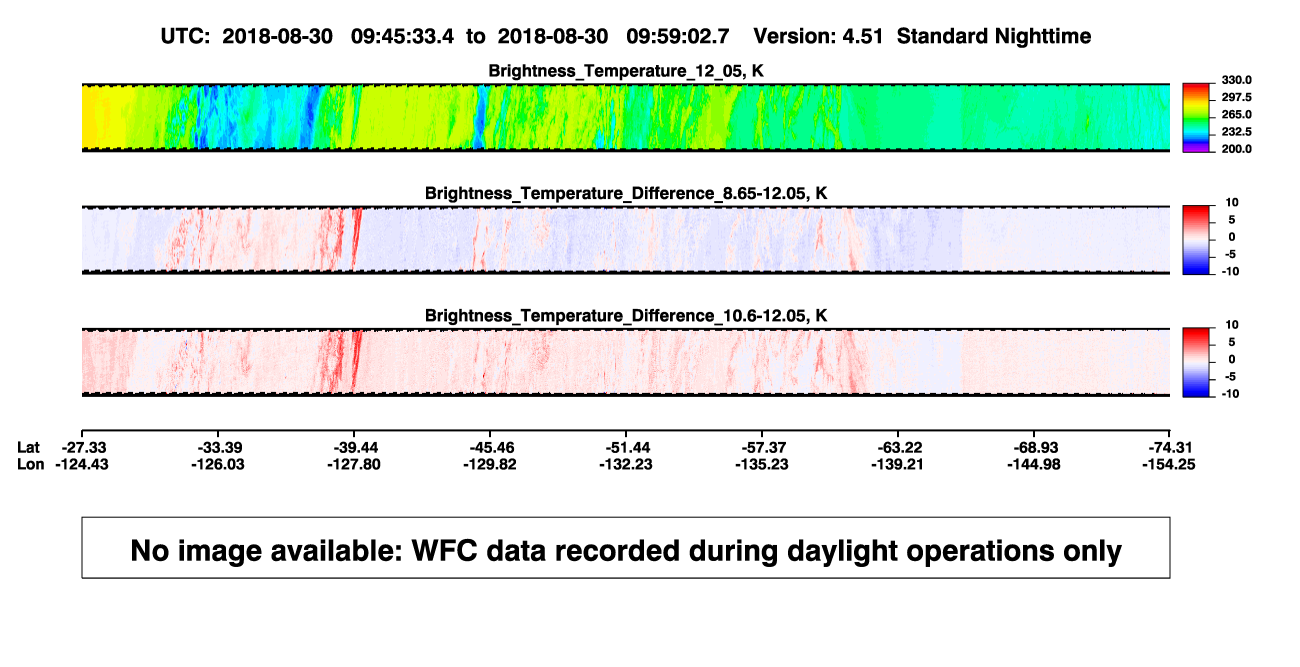Click latitude value -57.37
This screenshot has height=667, width=1300.
tap(762, 447)
